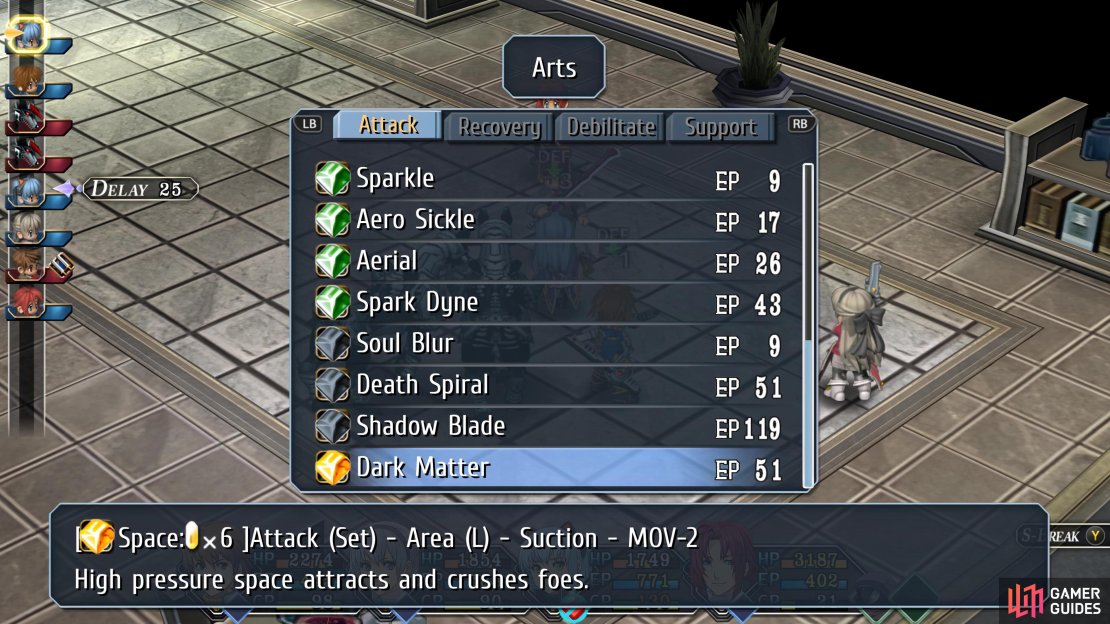Switch to the Recovery tab

click(499, 127)
